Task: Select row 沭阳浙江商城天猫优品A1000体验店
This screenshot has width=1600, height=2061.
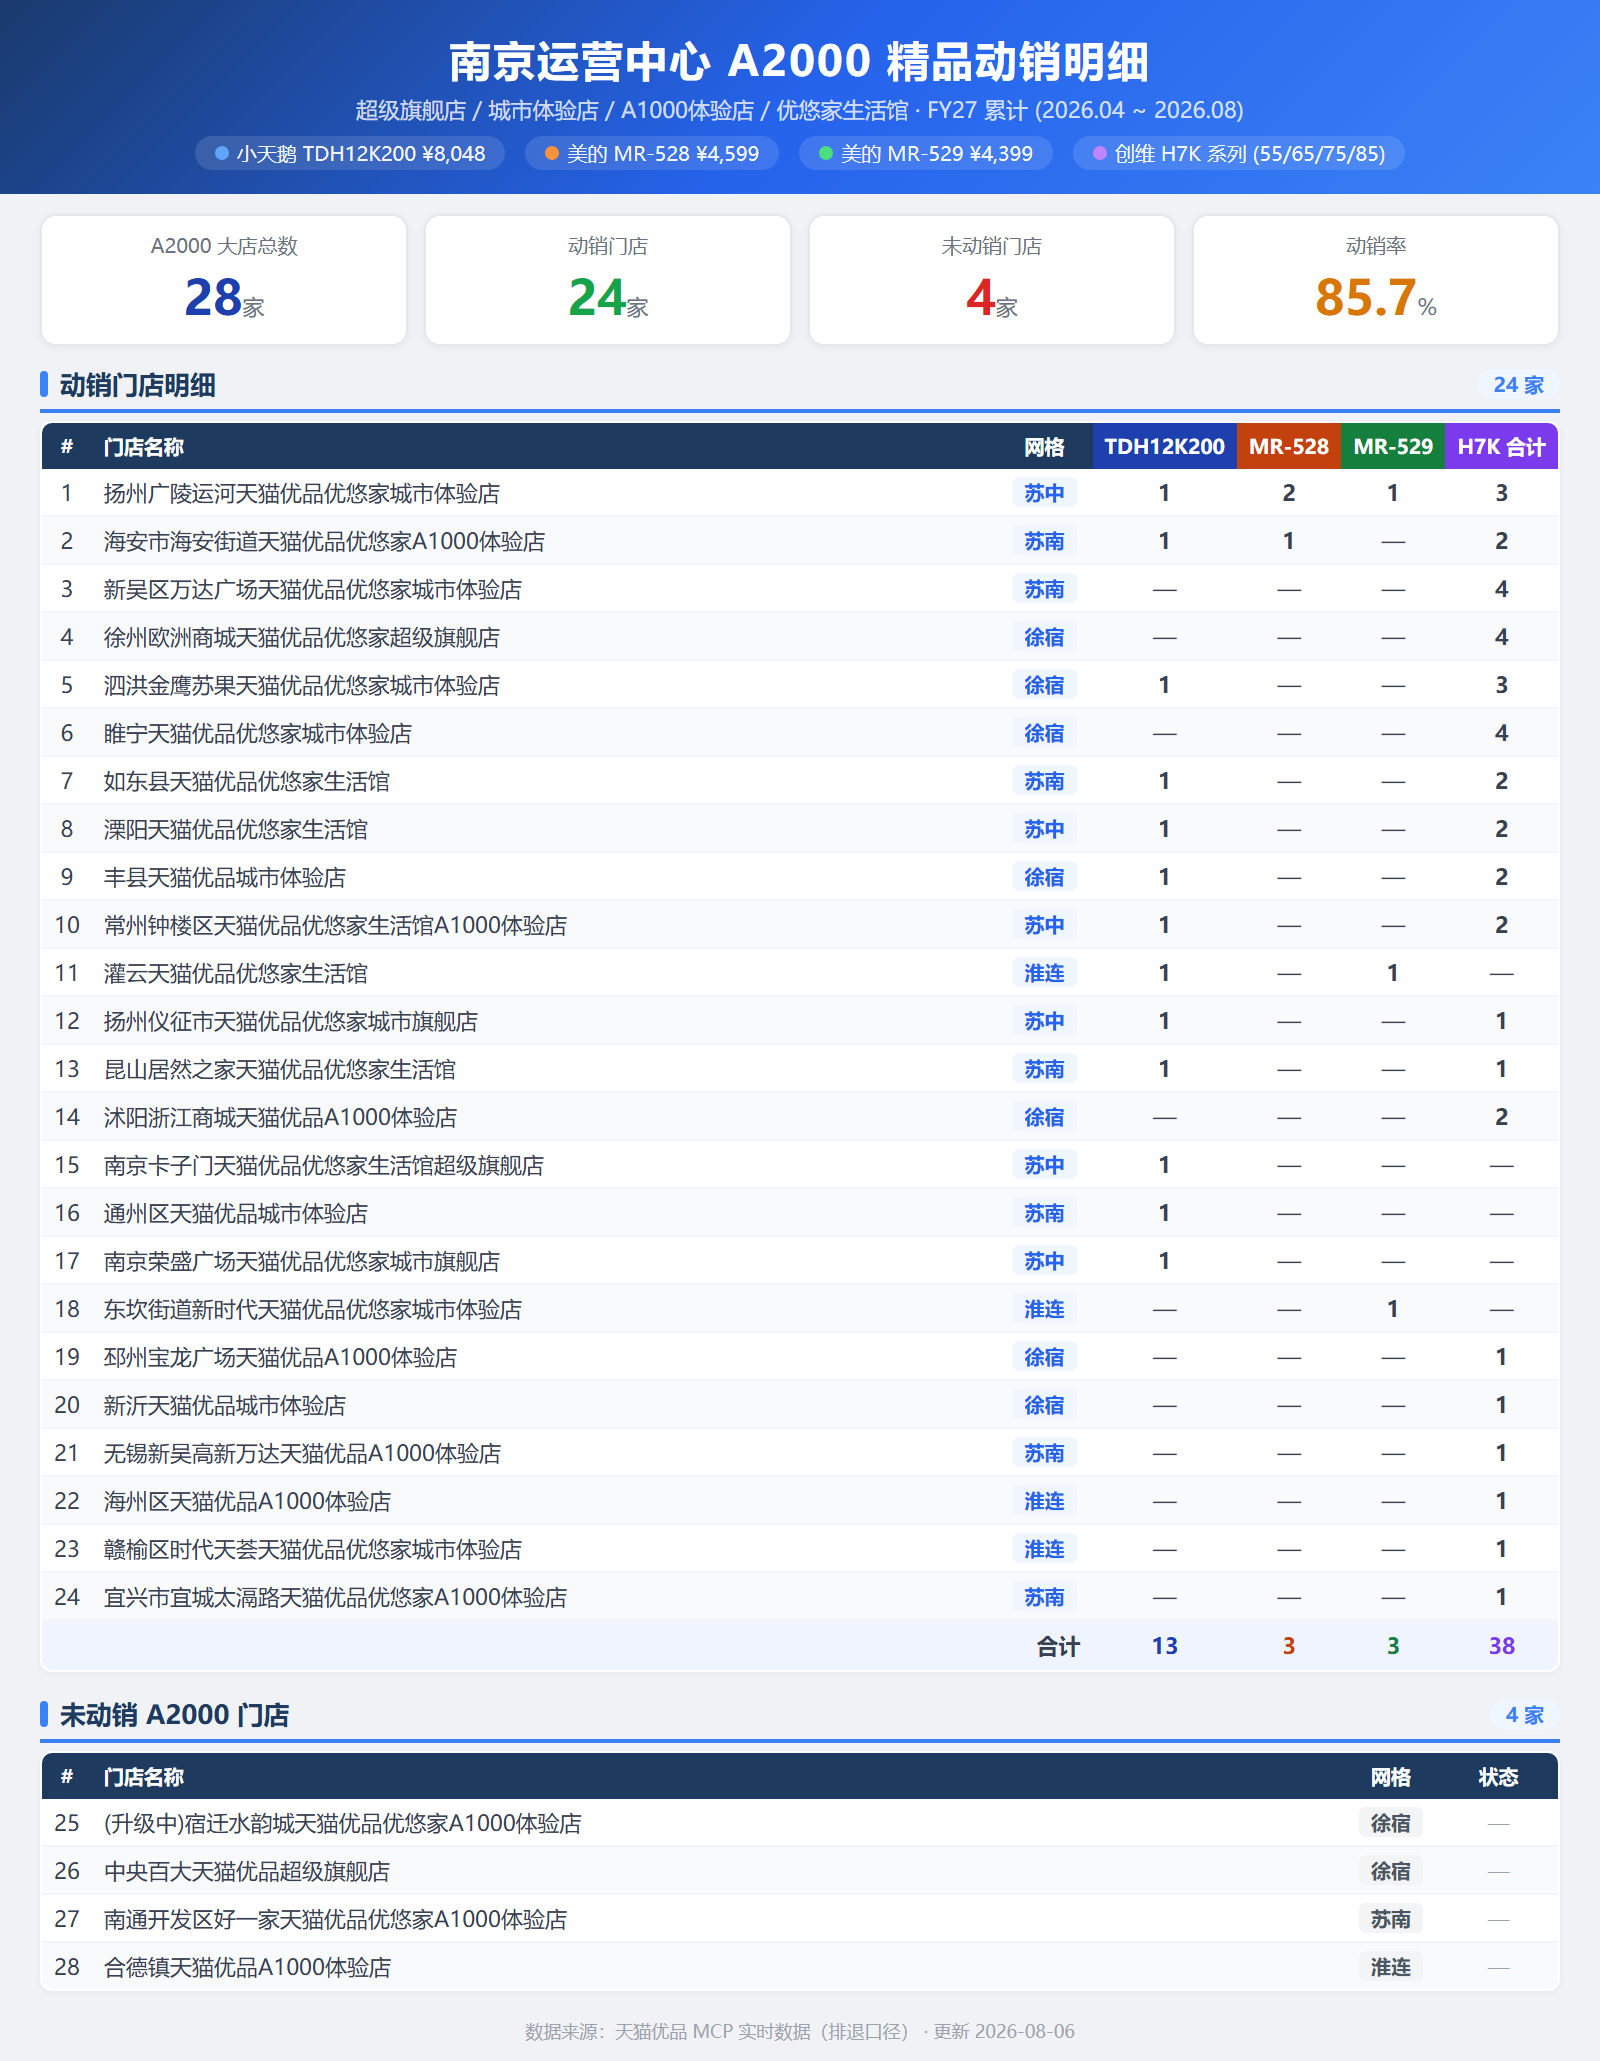Action: [800, 1117]
